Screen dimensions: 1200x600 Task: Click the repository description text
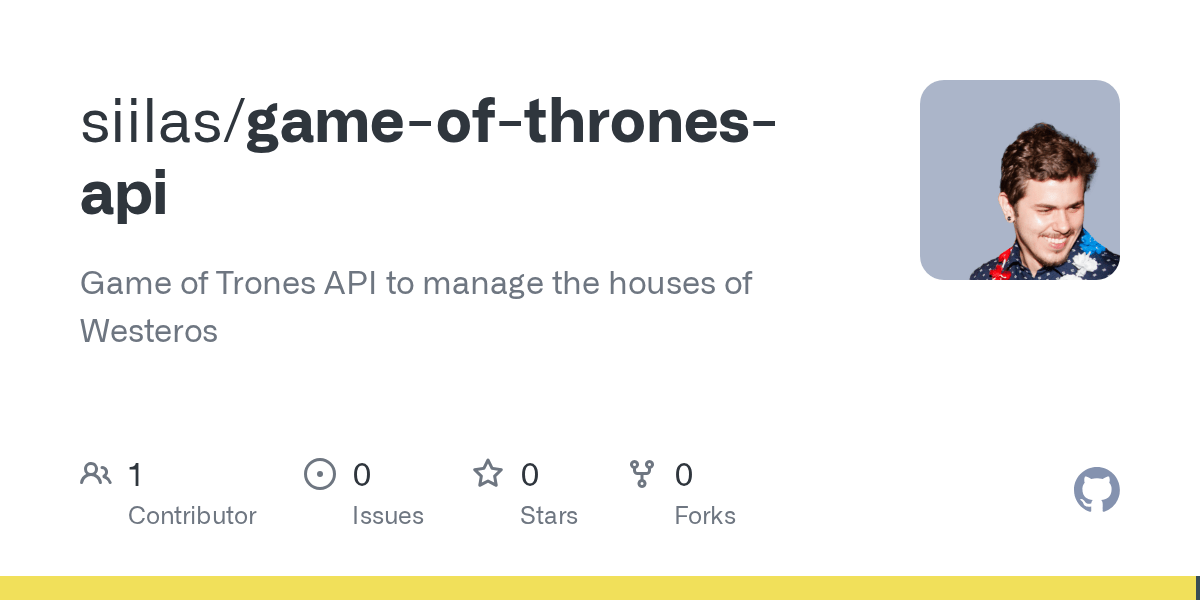point(416,307)
